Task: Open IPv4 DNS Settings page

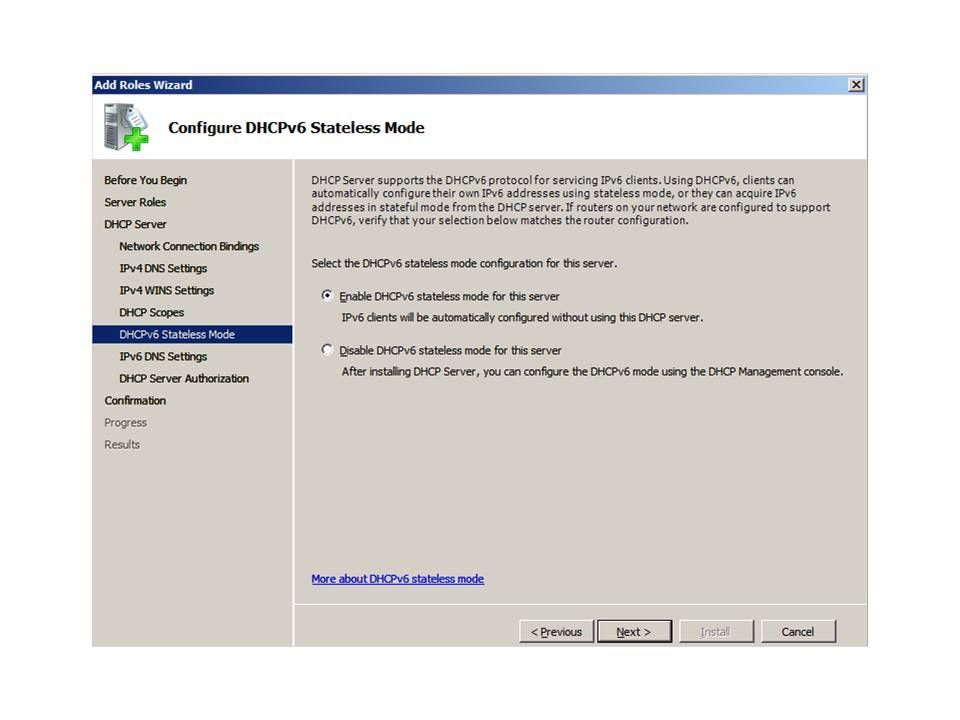Action: tap(163, 268)
